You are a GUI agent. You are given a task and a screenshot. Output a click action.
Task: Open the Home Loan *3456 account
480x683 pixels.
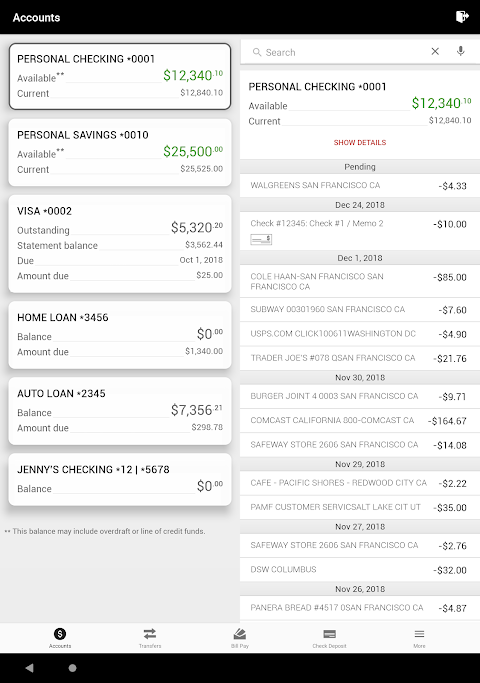[120, 335]
